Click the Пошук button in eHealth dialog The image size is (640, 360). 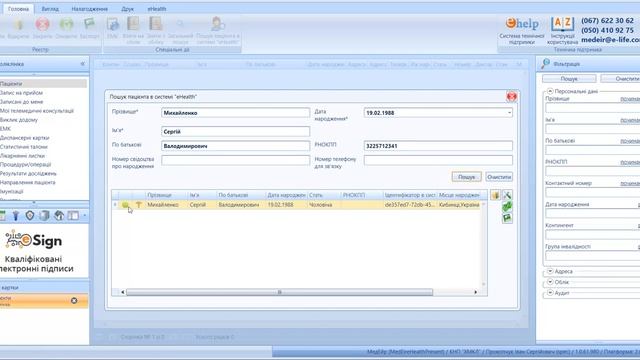pyautogui.click(x=467, y=177)
